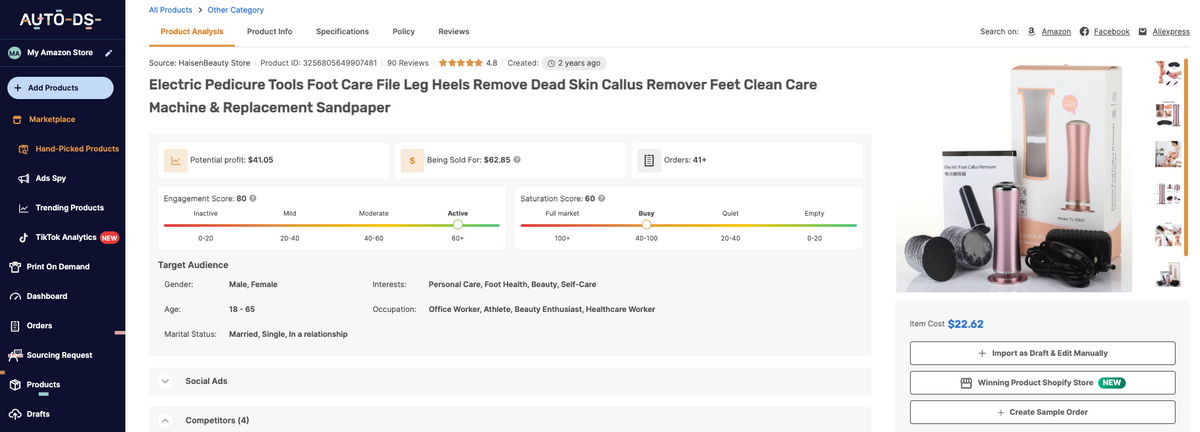Click the clock icon beside 2 years ago
The width and height of the screenshot is (1200, 432).
tap(549, 62)
